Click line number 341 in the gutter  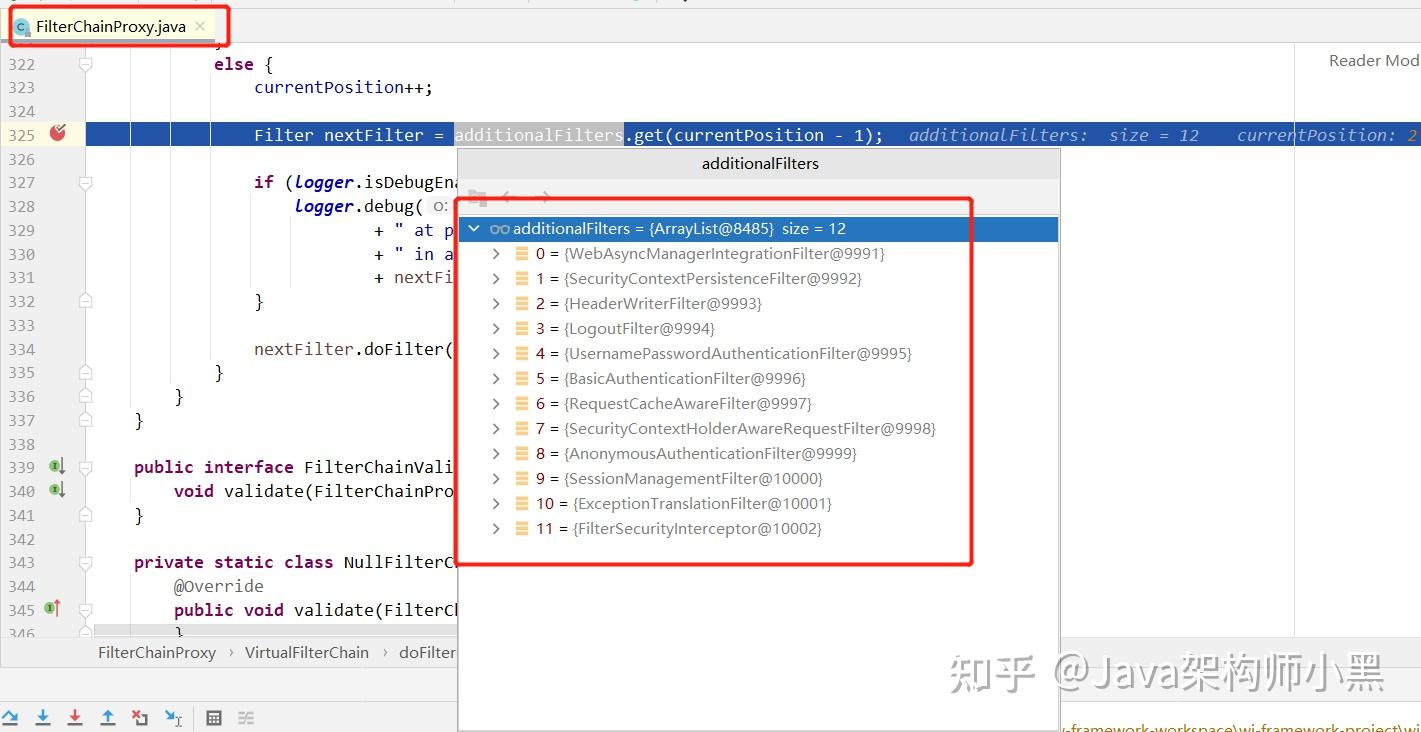21,515
